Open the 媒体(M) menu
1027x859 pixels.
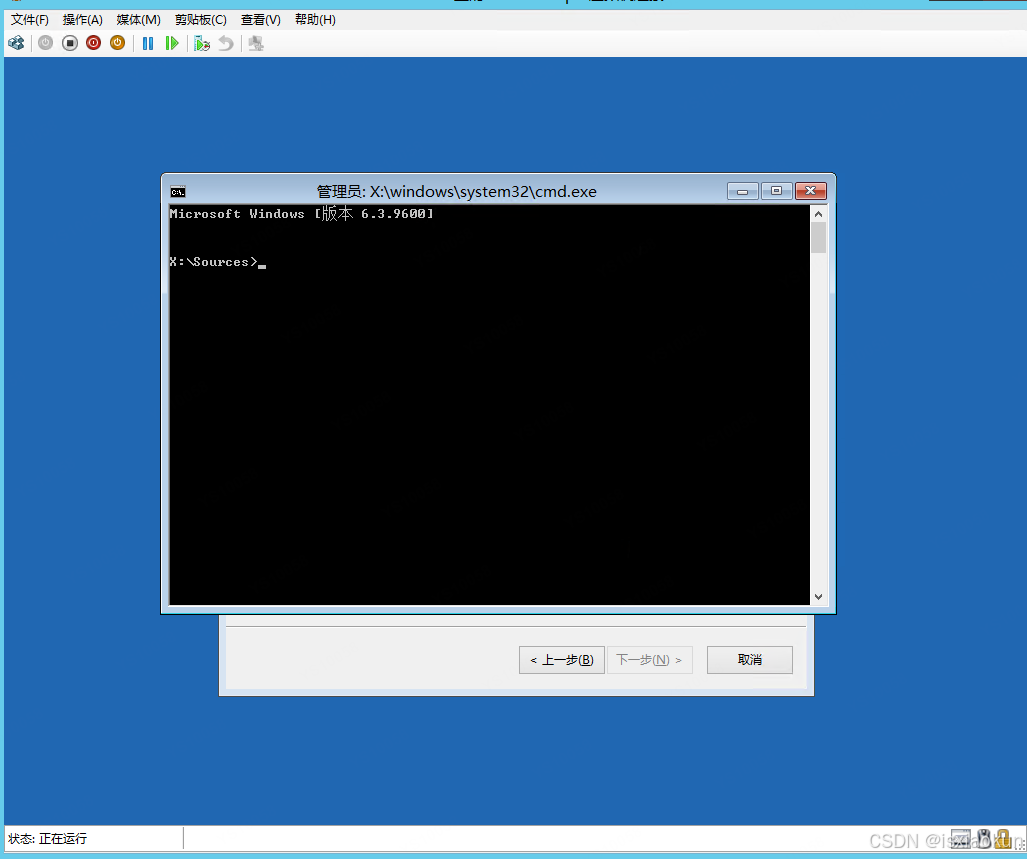pyautogui.click(x=138, y=19)
